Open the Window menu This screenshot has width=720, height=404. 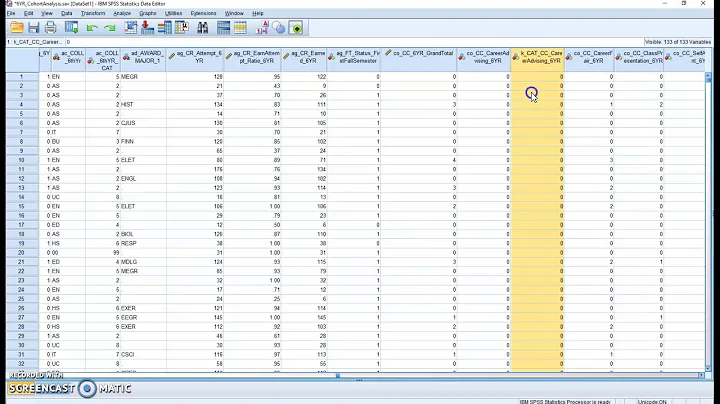tap(234, 13)
